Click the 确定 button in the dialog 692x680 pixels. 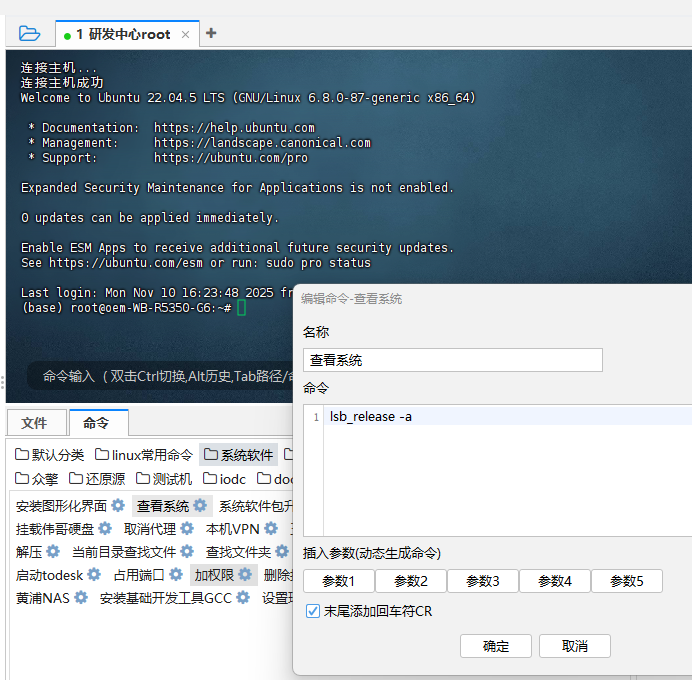coord(496,646)
